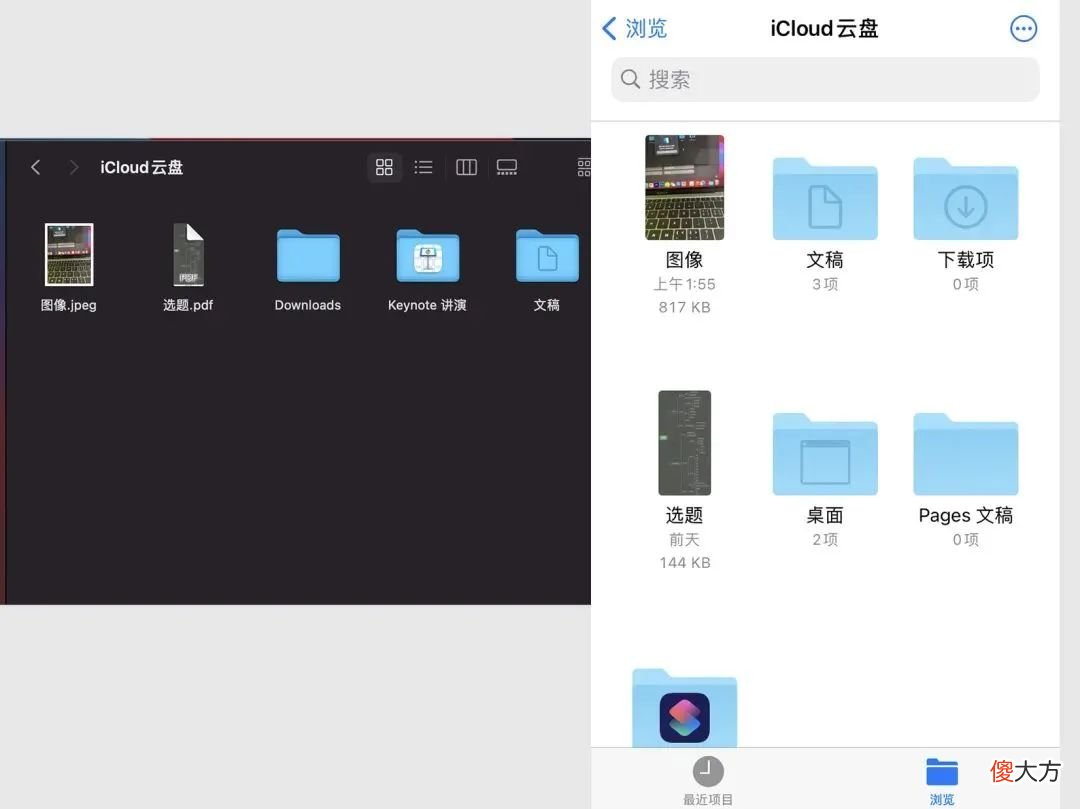
Task: Open the 桌面 folder
Action: 825,454
